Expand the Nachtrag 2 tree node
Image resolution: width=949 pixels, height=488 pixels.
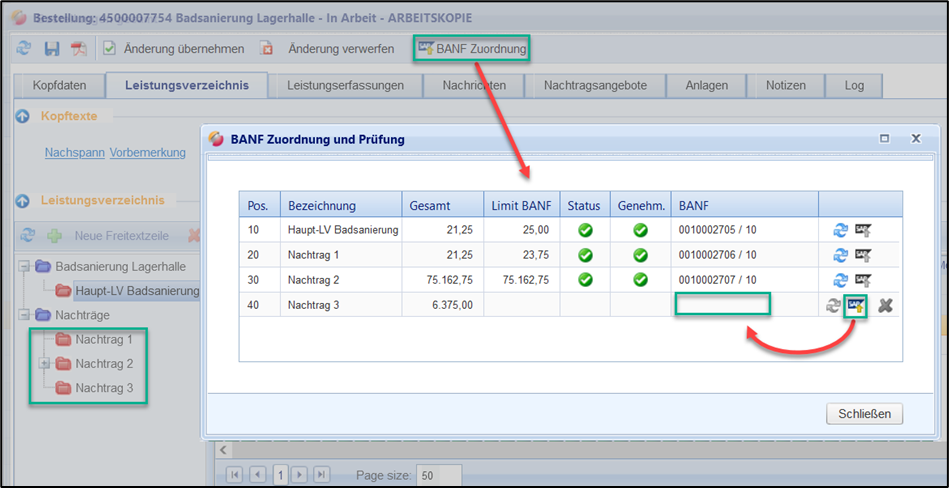coord(44,364)
